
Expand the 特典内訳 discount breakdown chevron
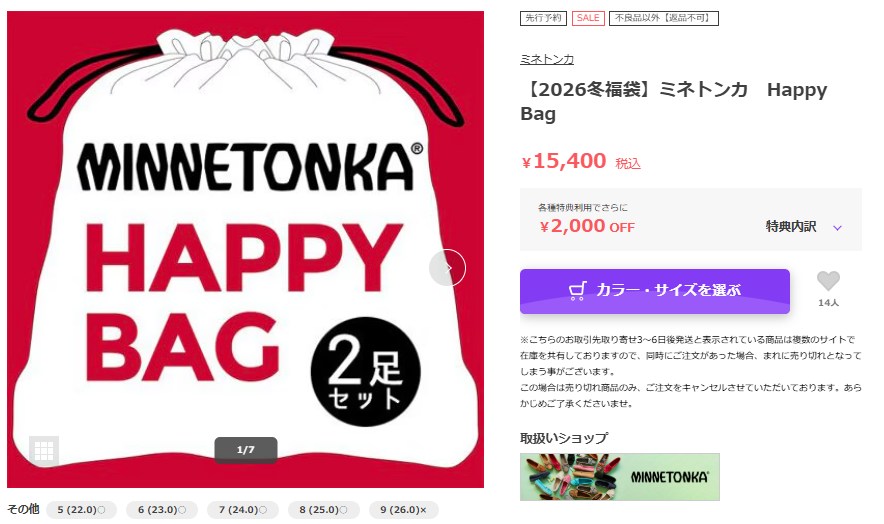[837, 227]
